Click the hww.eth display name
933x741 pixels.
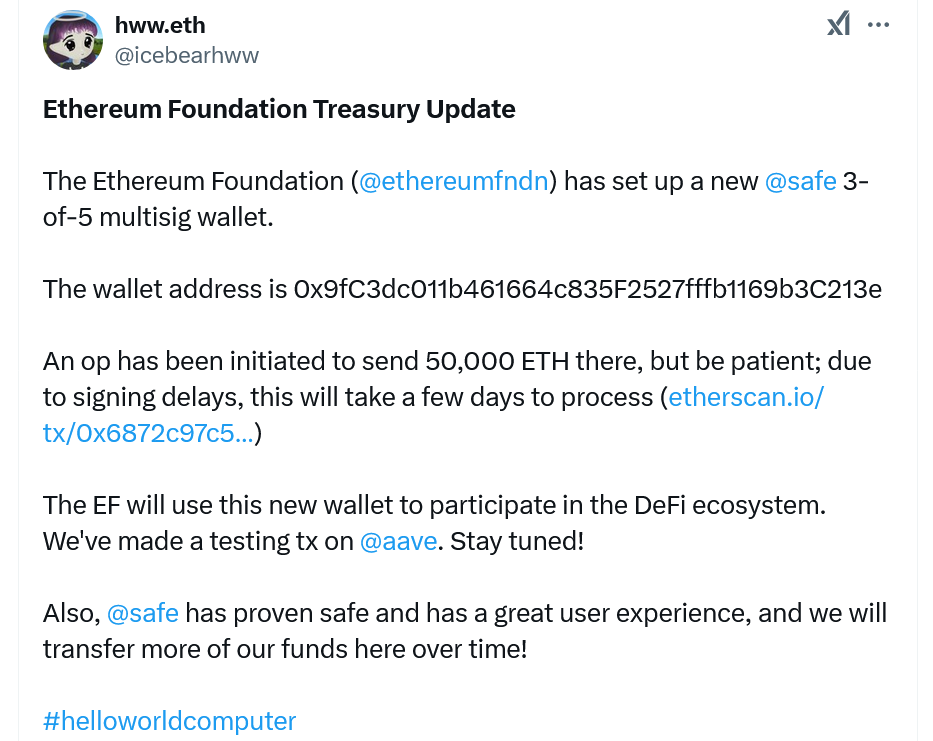pyautogui.click(x=160, y=25)
